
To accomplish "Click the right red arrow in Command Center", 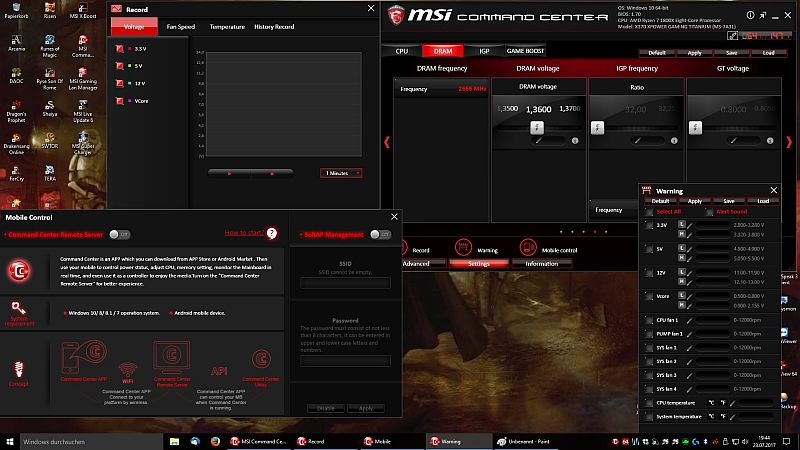I will (789, 142).
